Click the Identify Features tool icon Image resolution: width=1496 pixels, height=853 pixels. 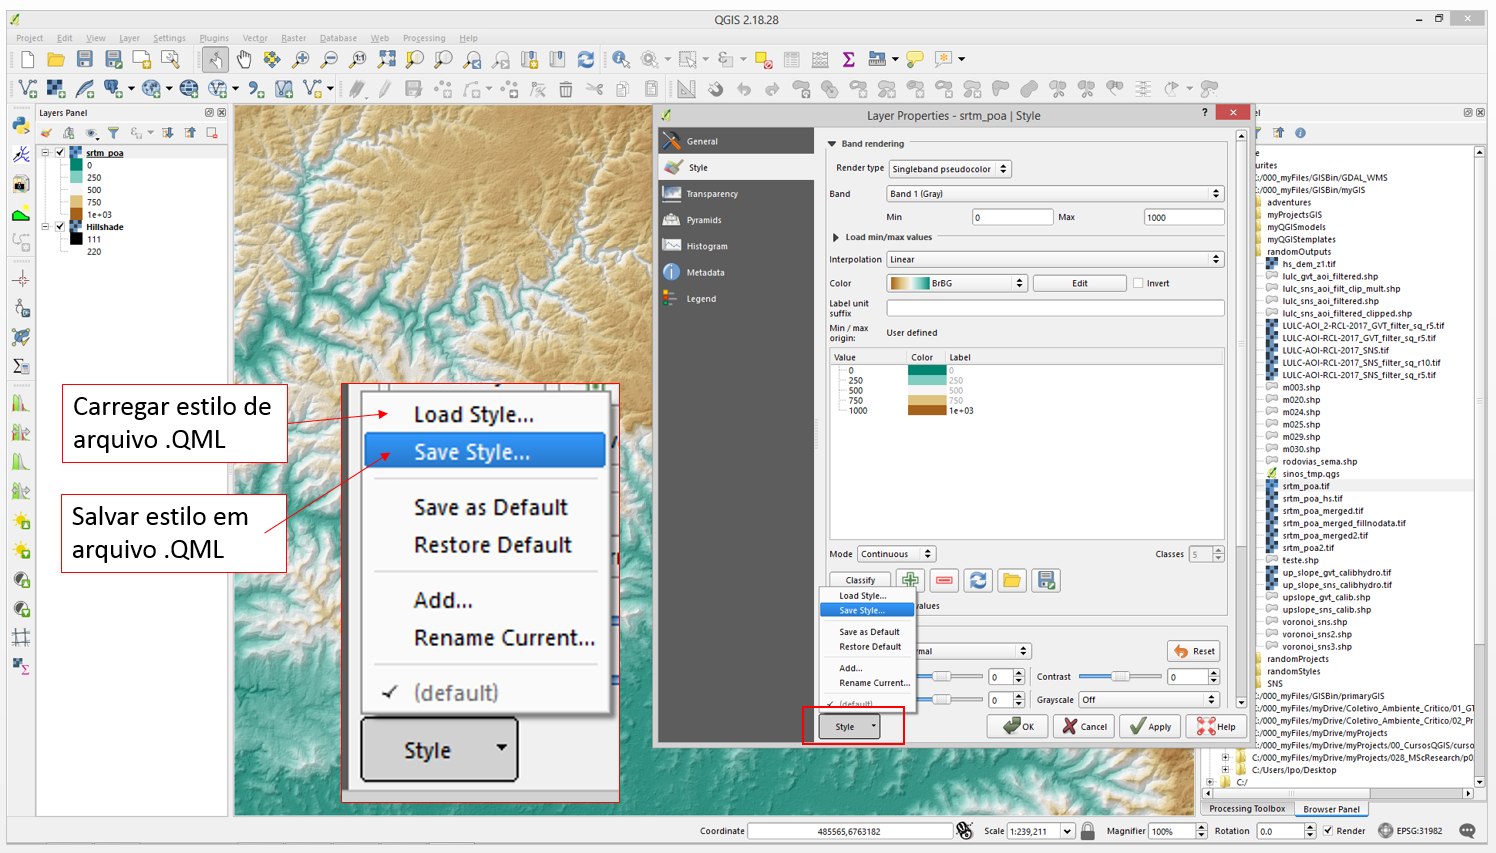tap(621, 60)
